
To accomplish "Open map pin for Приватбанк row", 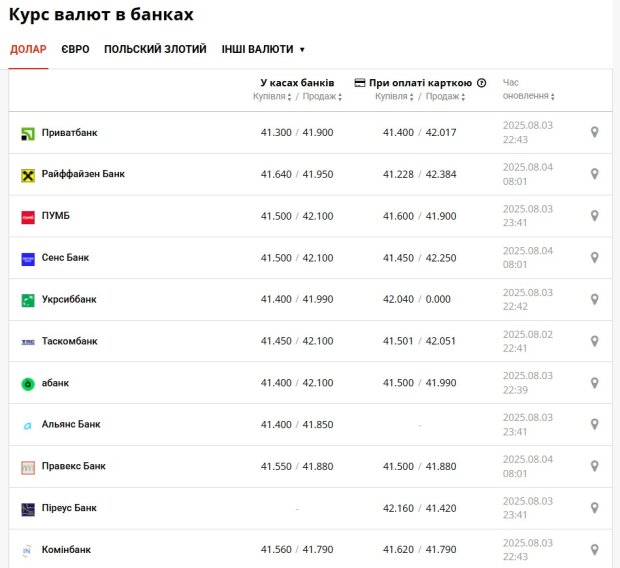I will tap(594, 132).
